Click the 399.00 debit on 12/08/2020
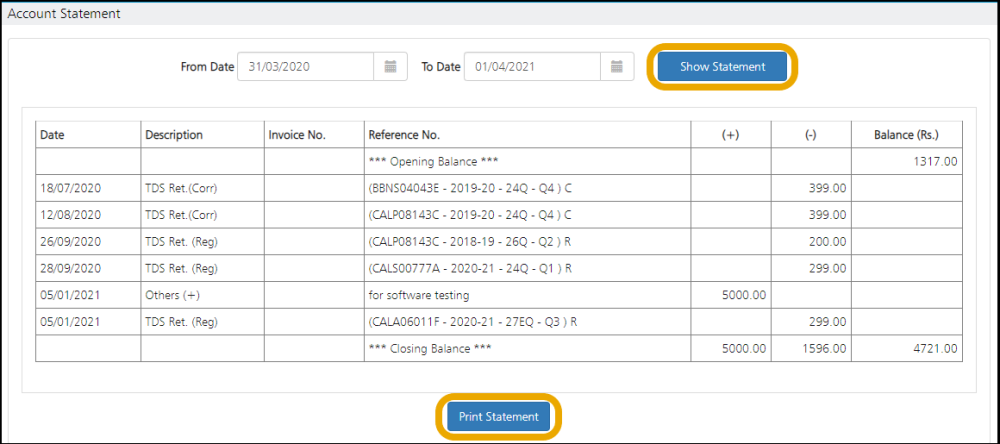1000x444 pixels. (827, 215)
